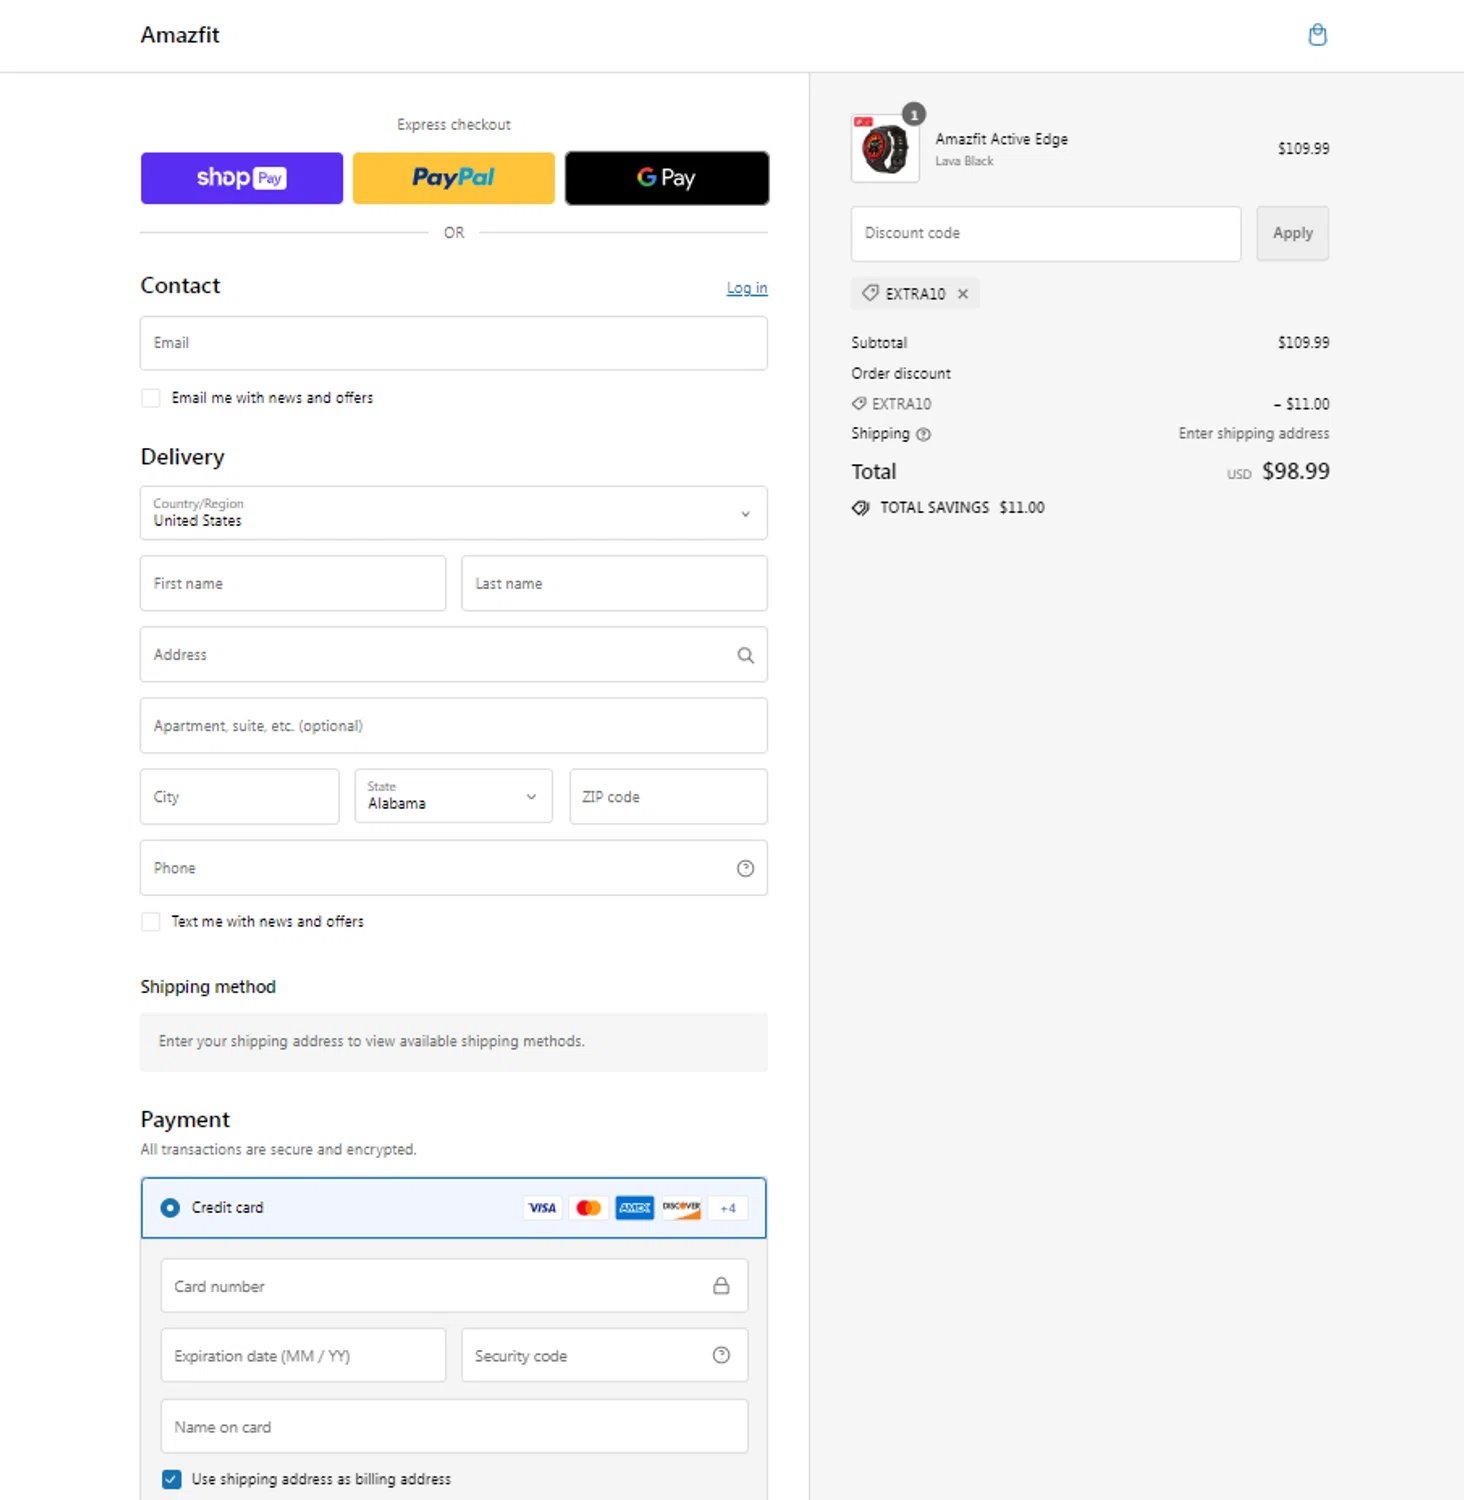Click the Apartment, suite field

(454, 725)
